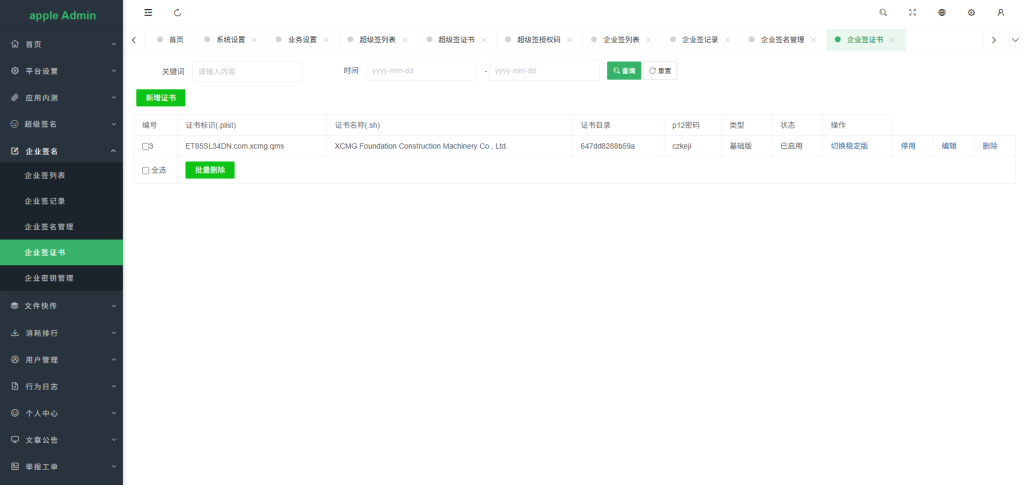Click the 超级签名 icon in sidebar
This screenshot has height=485, width=1024.
tap(15, 123)
